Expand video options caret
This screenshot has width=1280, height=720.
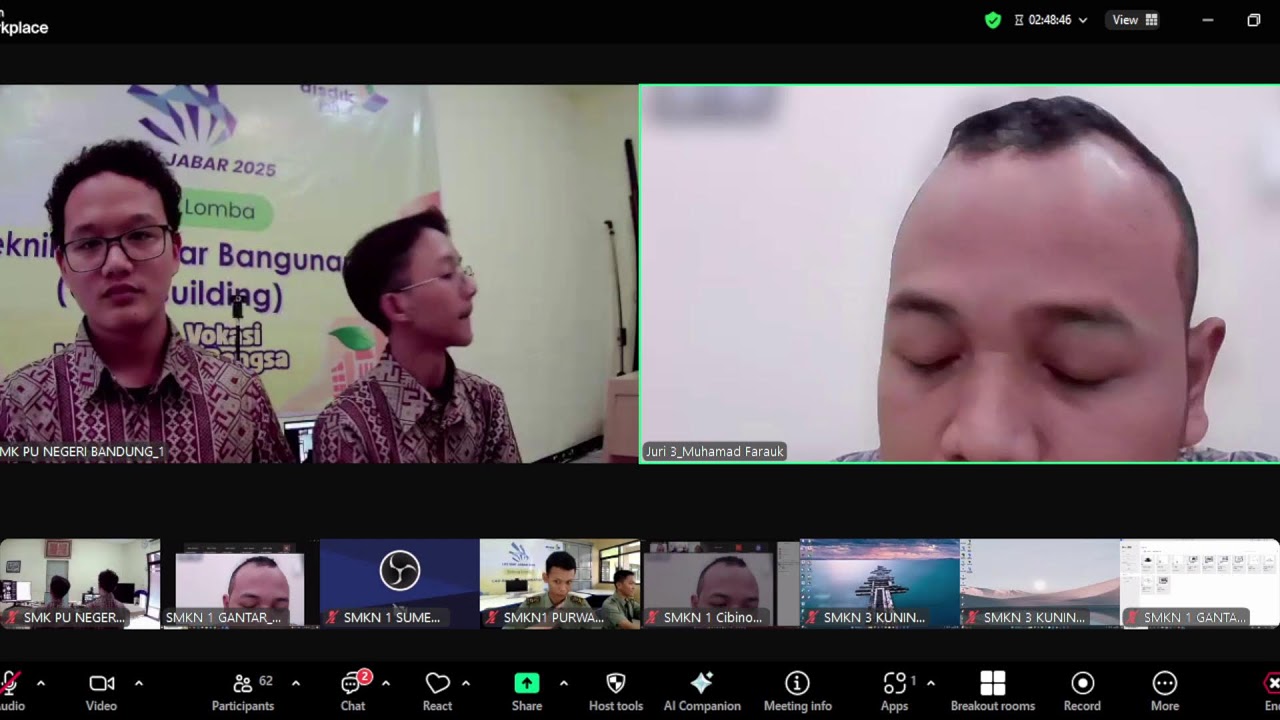click(x=138, y=683)
